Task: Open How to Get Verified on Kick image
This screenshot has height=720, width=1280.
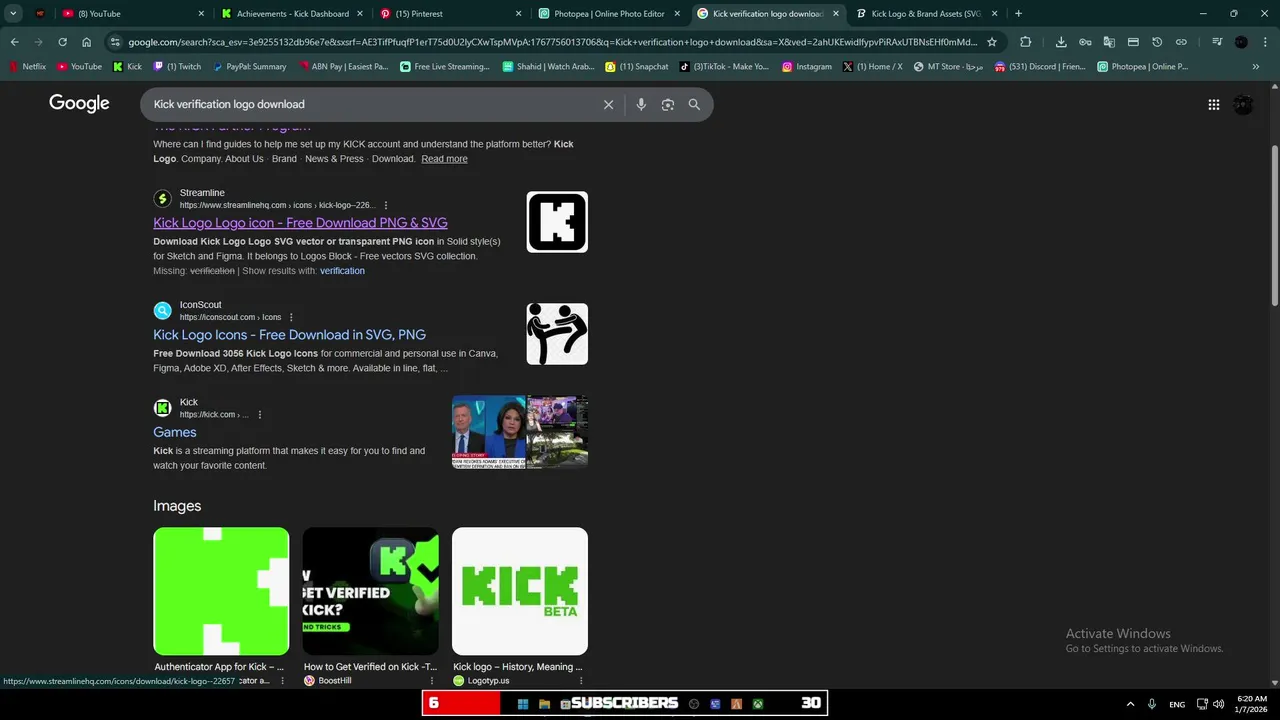Action: [x=370, y=591]
